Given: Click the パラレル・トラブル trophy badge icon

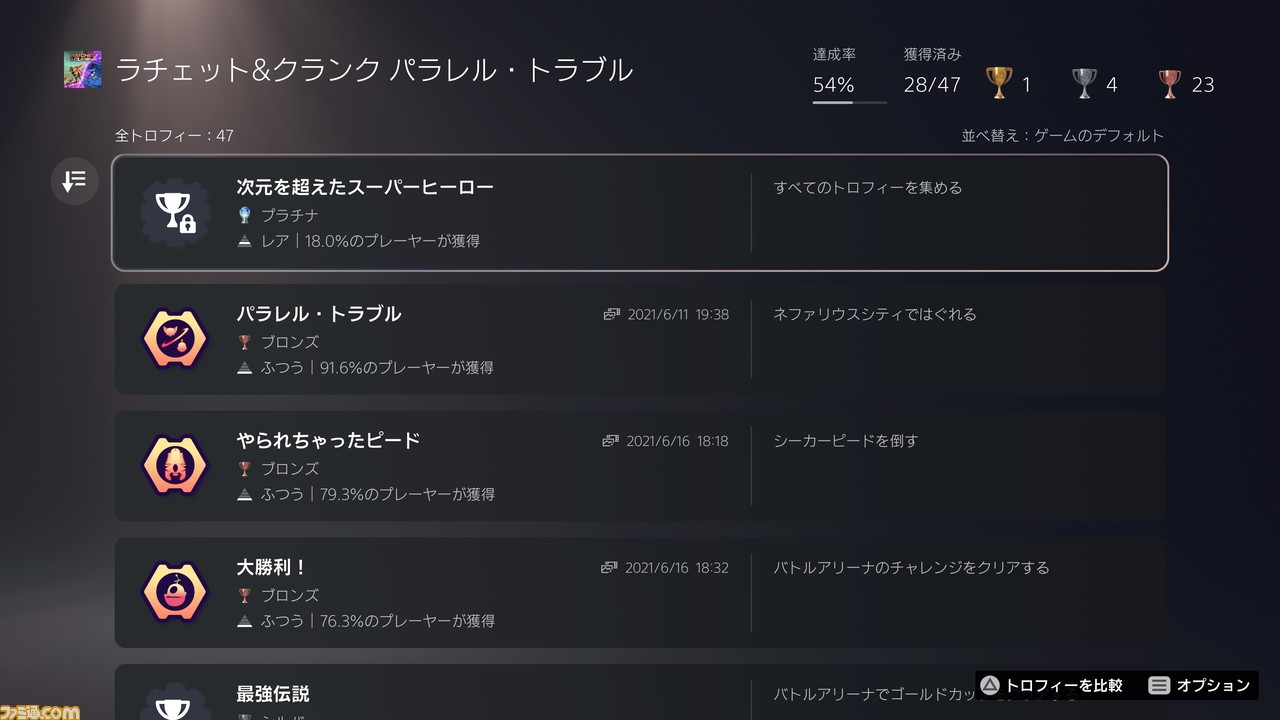Looking at the screenshot, I should pyautogui.click(x=174, y=340).
